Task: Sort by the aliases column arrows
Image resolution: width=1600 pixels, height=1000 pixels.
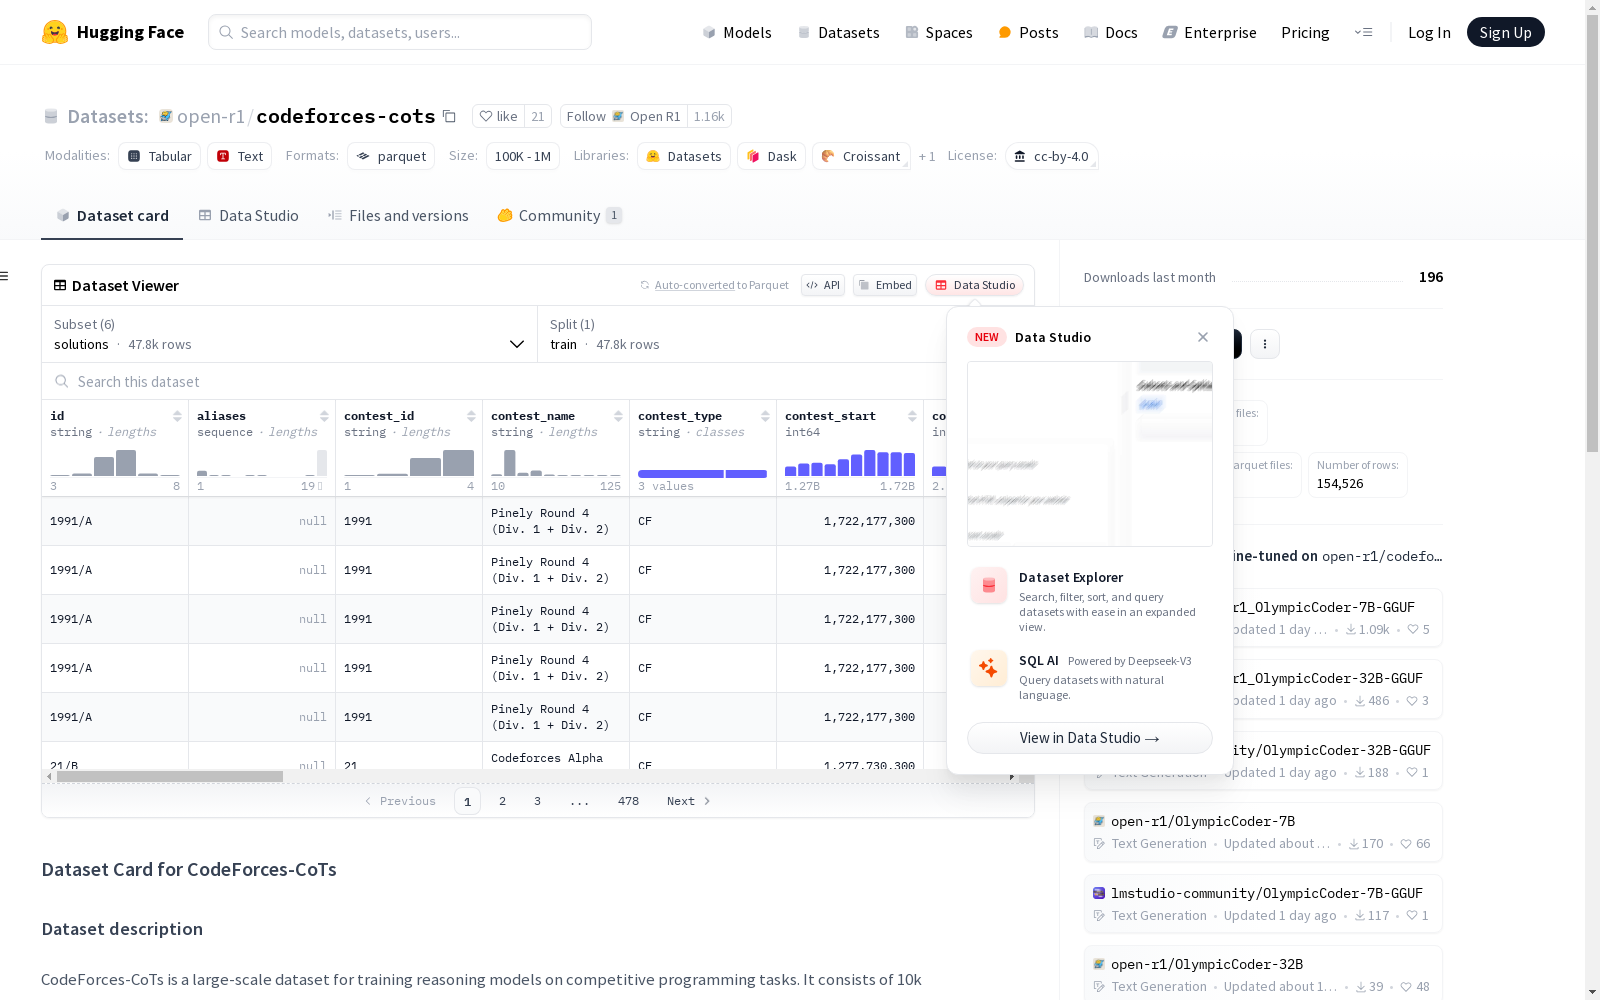Action: pos(324,416)
